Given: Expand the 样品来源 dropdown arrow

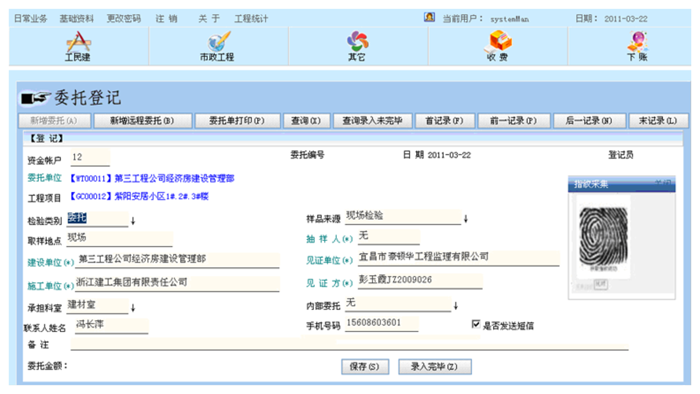Looking at the screenshot, I should (466, 219).
